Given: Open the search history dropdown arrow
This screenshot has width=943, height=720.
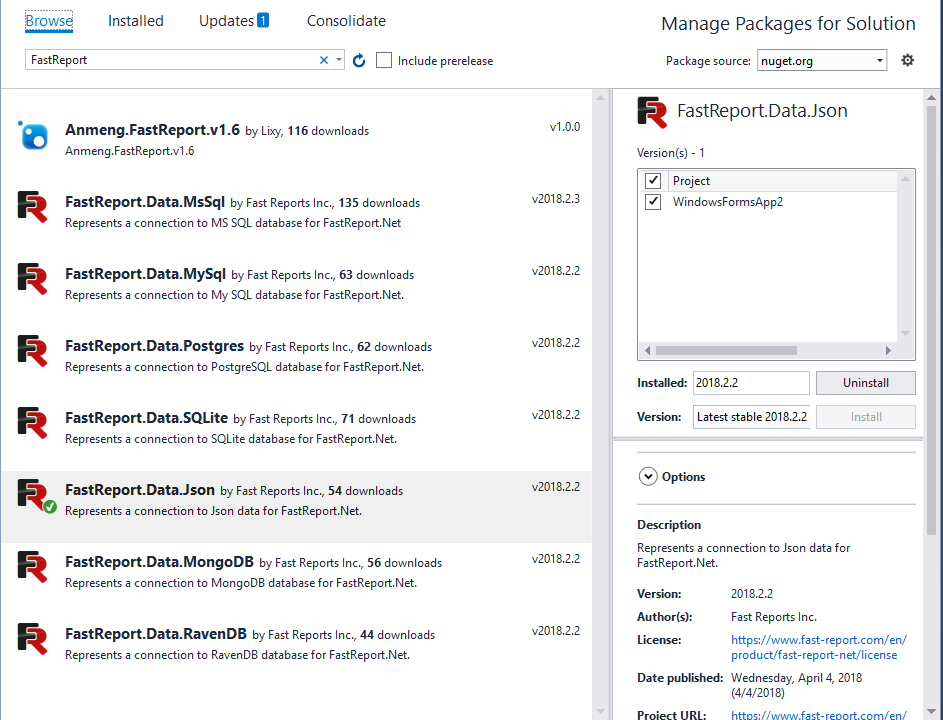Looking at the screenshot, I should click(339, 60).
